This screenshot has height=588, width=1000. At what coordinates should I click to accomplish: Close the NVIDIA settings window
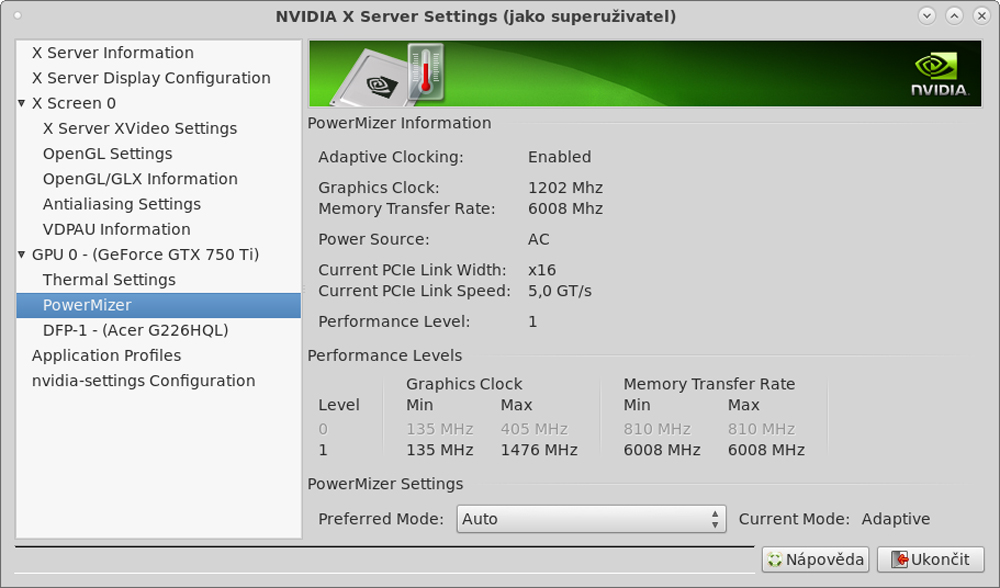pos(982,16)
